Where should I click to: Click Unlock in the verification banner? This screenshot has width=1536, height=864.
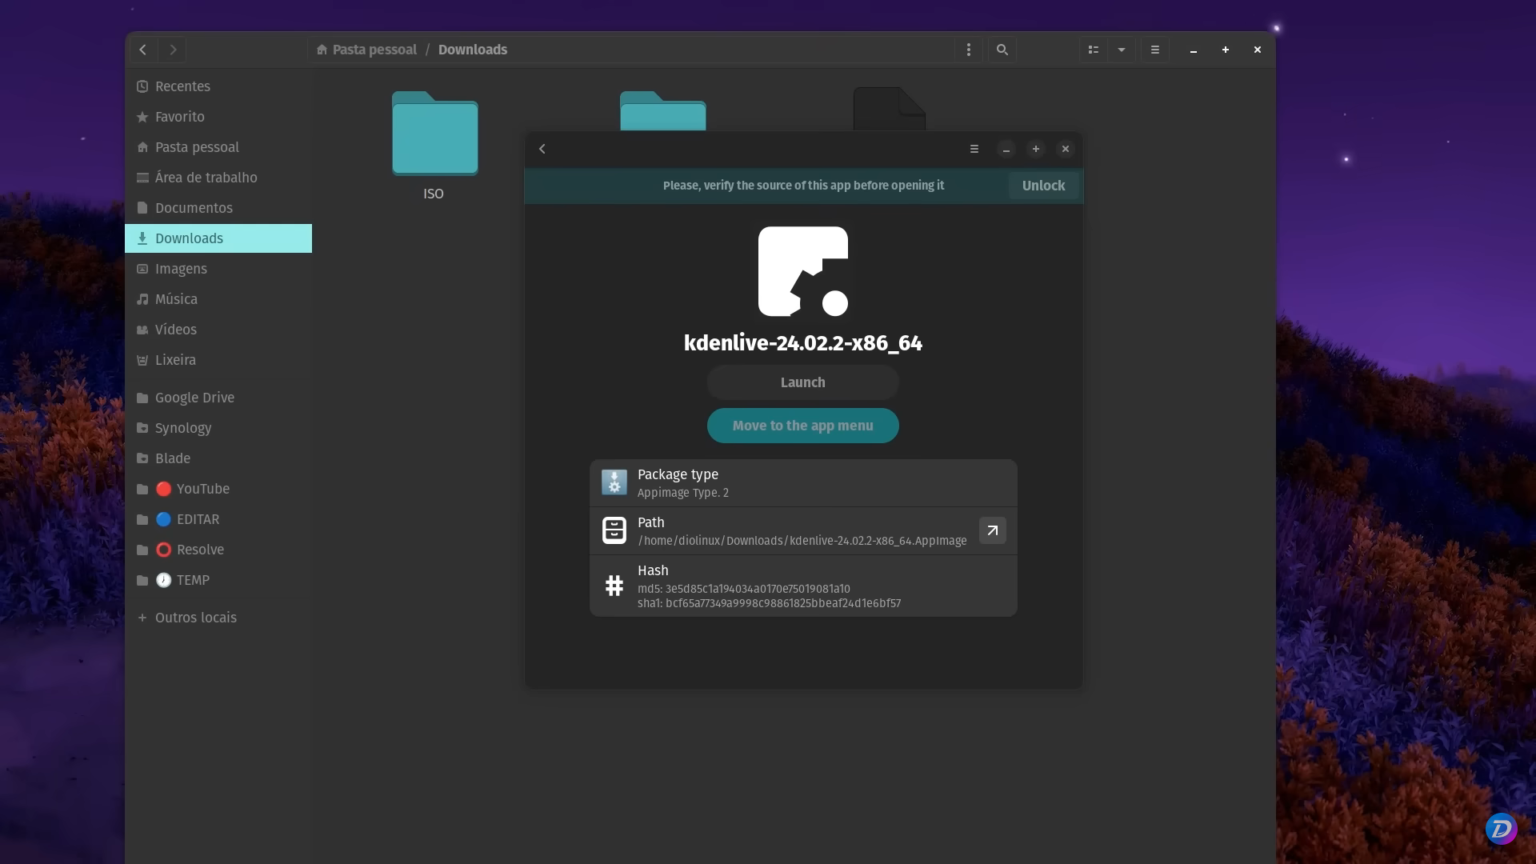(1043, 186)
